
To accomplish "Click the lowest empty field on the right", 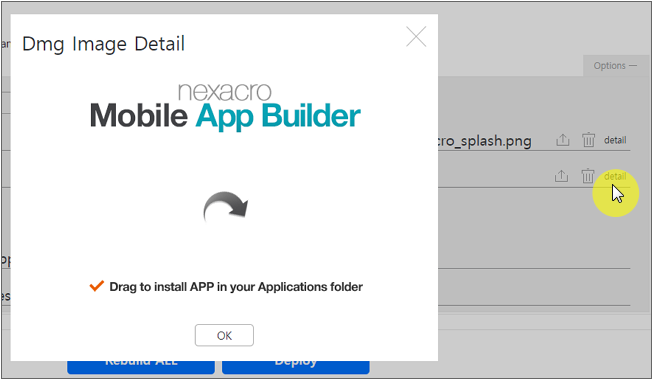I will tap(534, 295).
